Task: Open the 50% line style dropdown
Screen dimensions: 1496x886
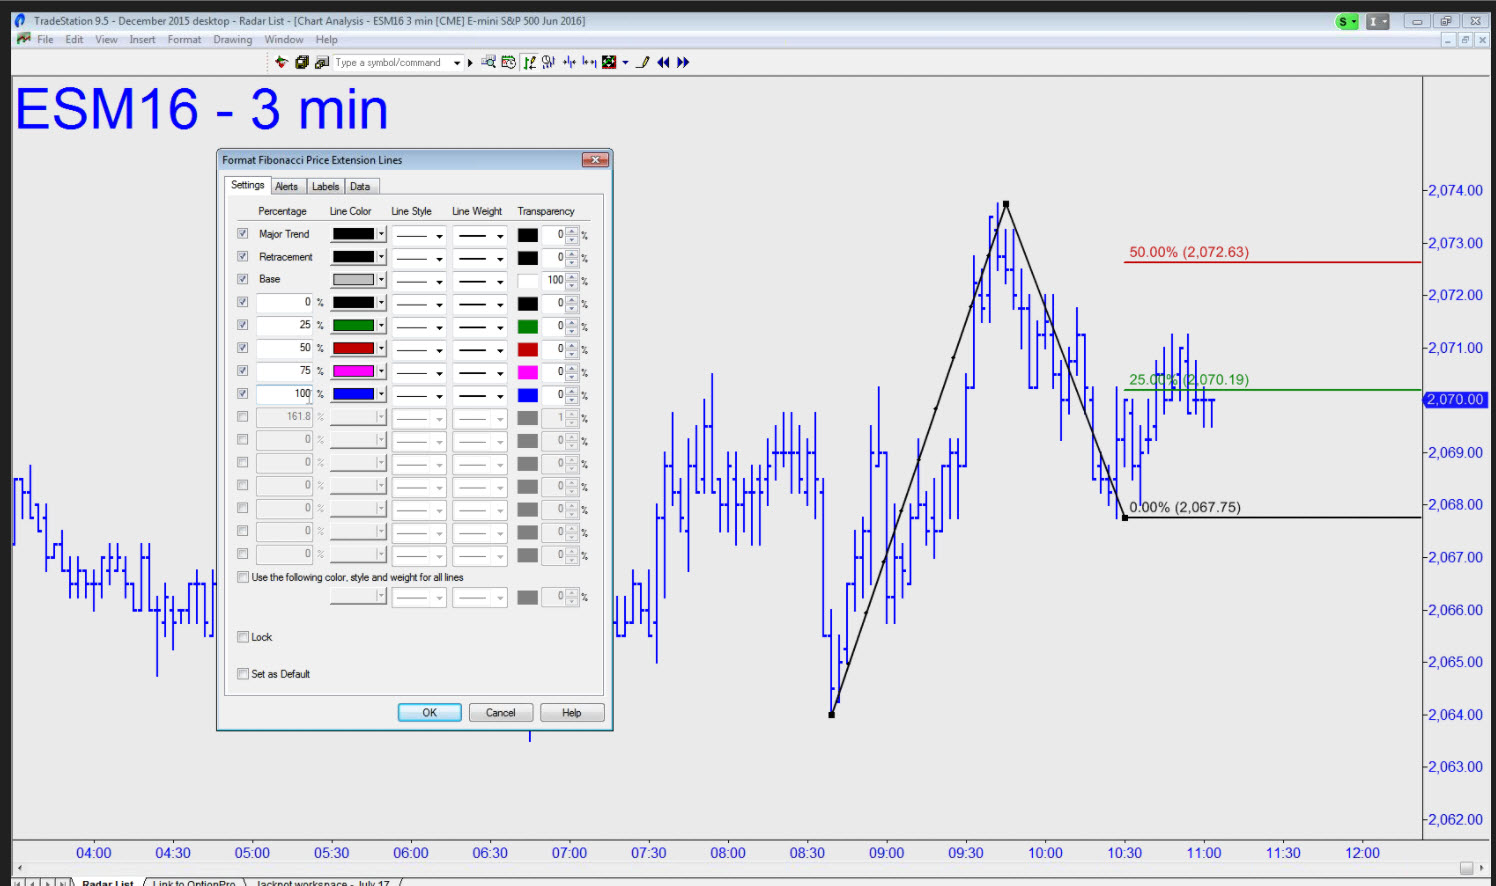Action: pyautogui.click(x=439, y=351)
